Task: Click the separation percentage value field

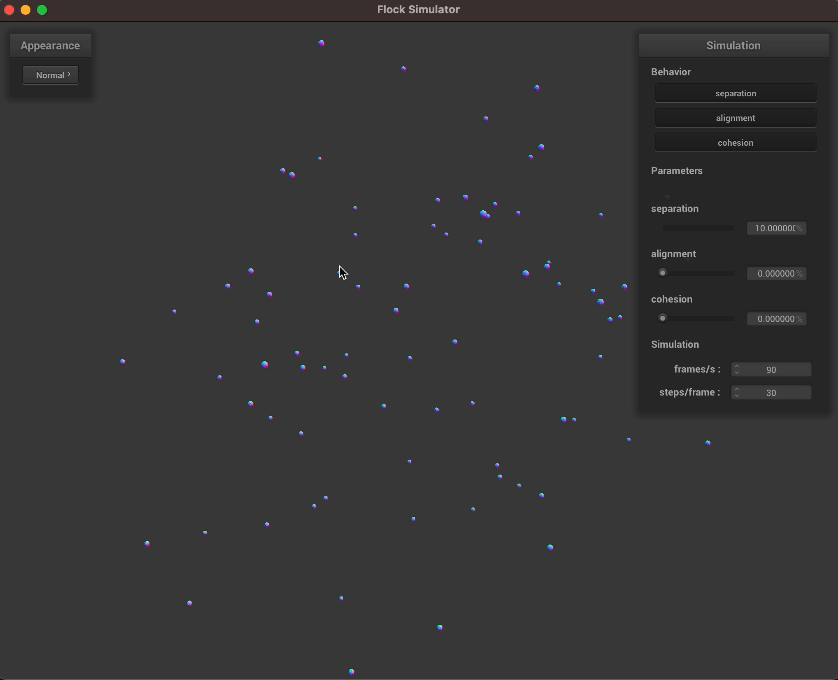Action: click(774, 228)
